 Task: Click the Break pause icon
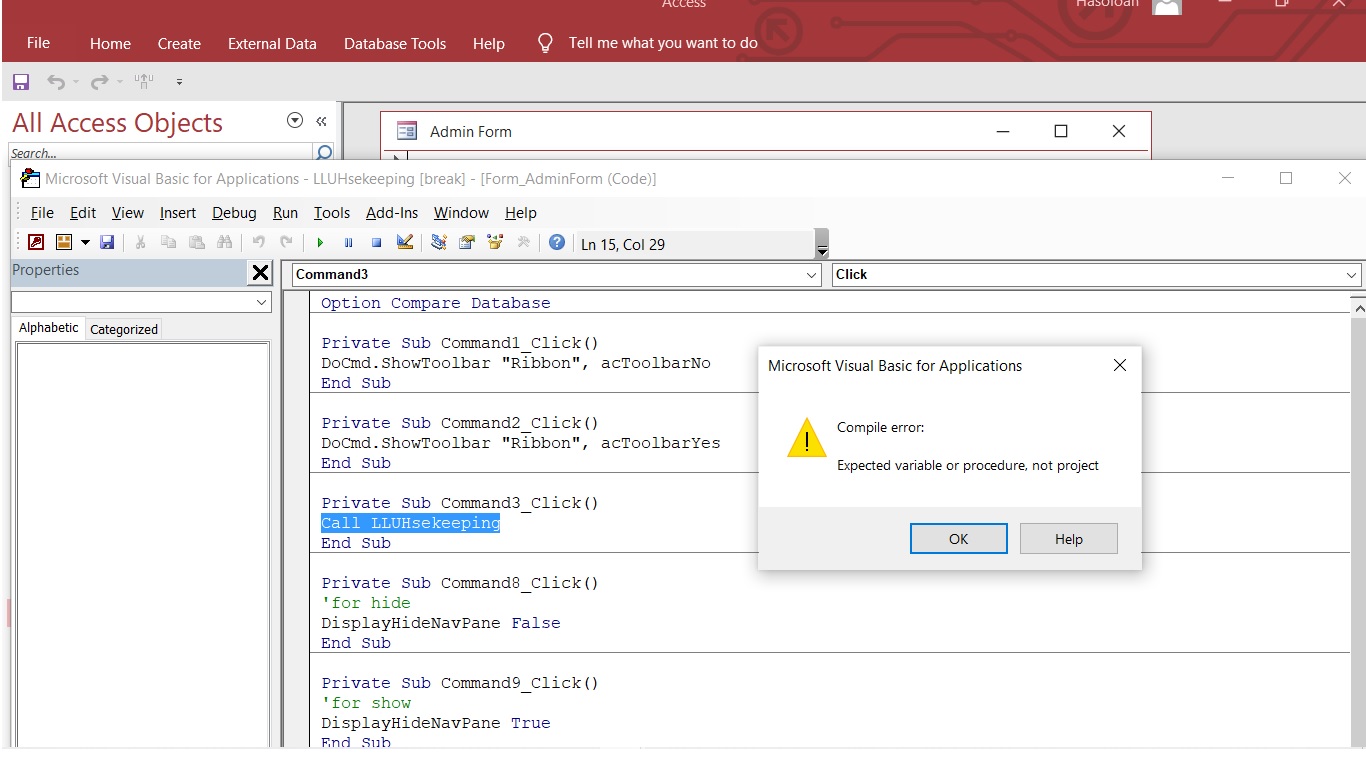(348, 242)
